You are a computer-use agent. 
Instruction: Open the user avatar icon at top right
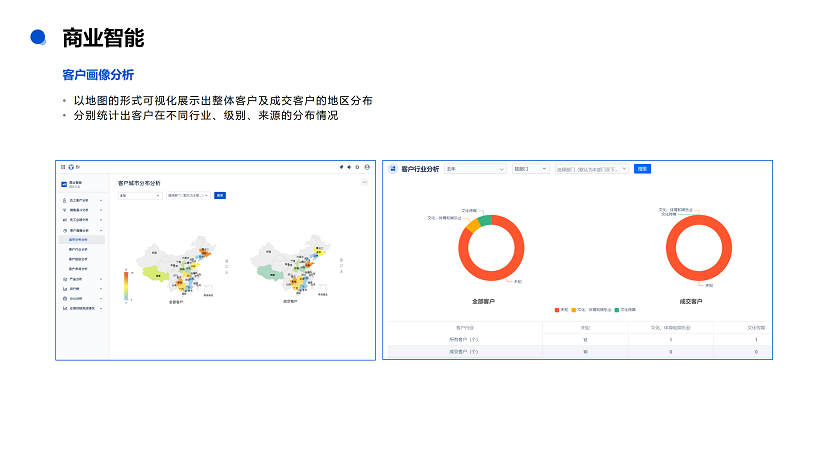367,167
